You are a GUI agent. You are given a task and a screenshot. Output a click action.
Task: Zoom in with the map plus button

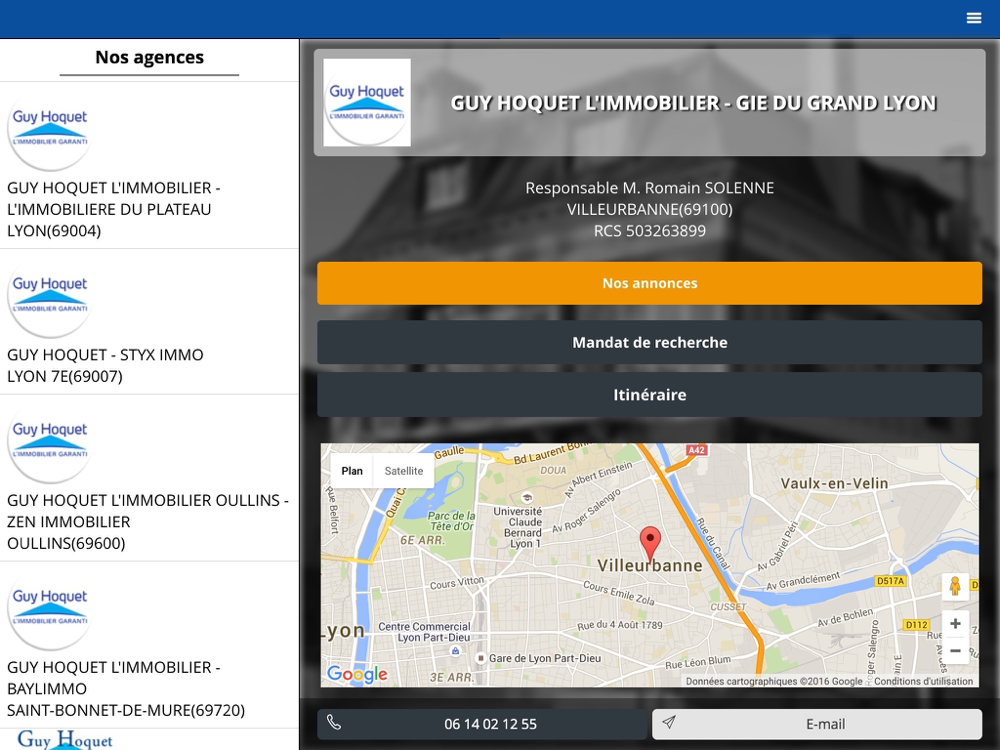pos(955,624)
